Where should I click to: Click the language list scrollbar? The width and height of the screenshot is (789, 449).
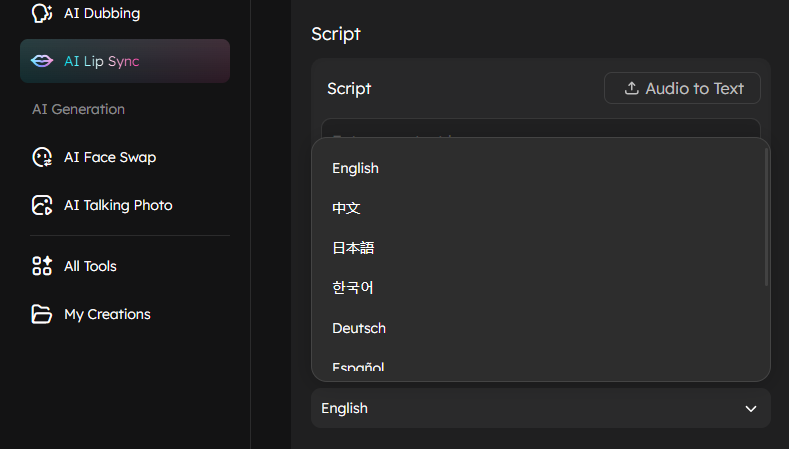[766, 217]
